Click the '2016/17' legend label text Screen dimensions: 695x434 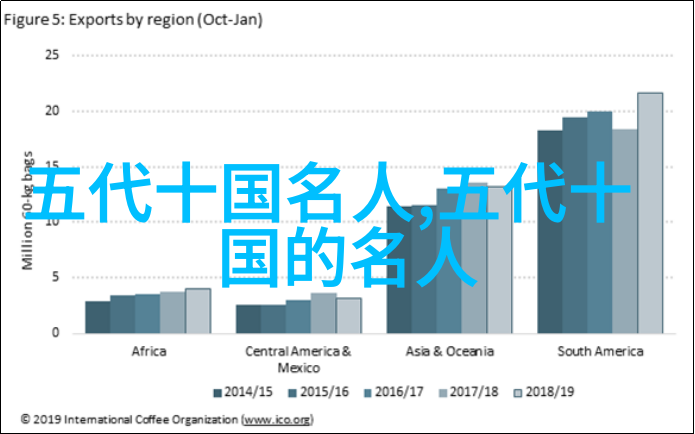pyautogui.click(x=399, y=392)
